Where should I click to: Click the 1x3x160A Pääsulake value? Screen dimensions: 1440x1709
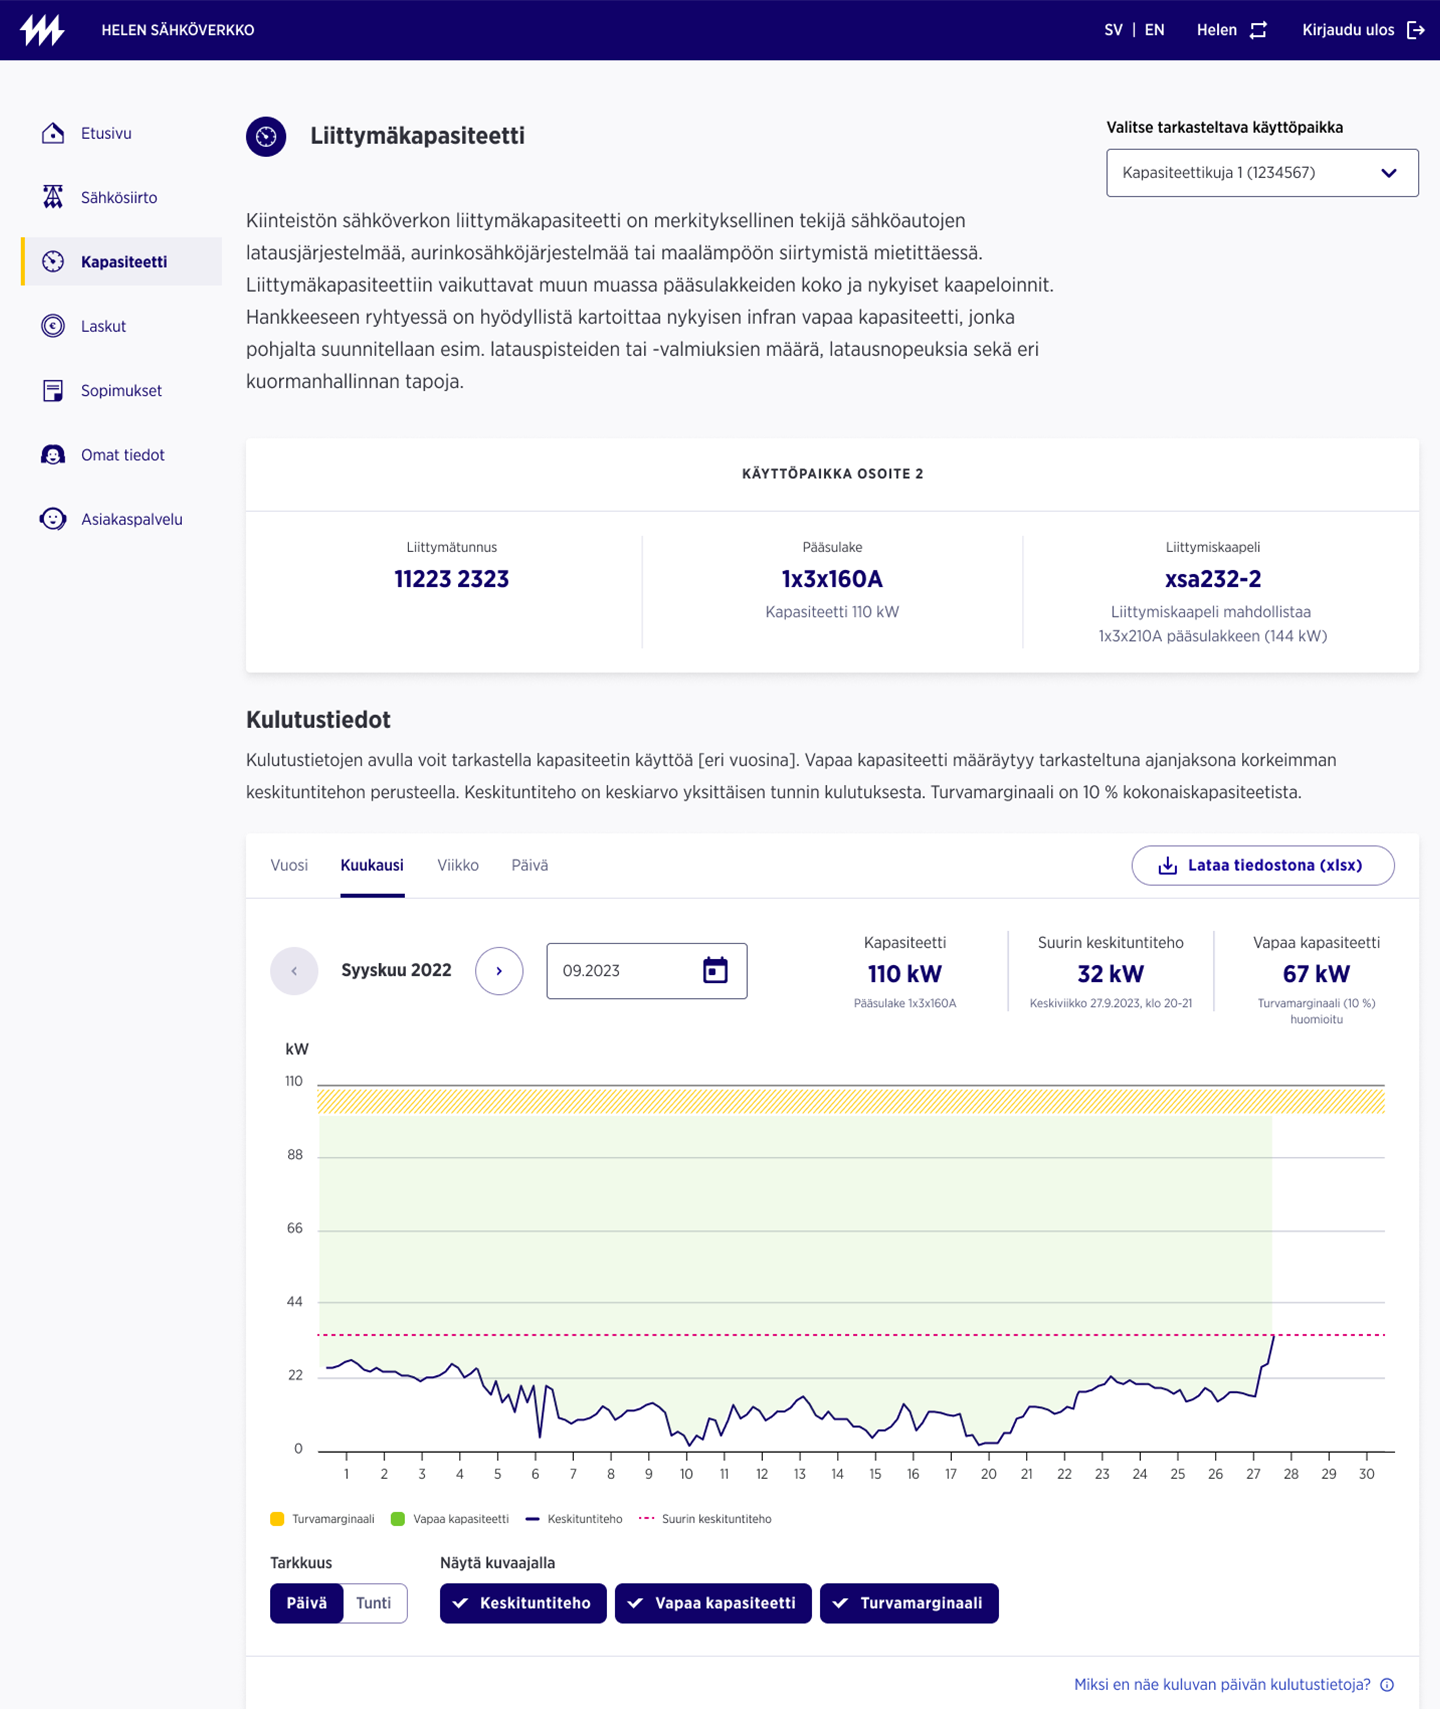pyautogui.click(x=832, y=579)
